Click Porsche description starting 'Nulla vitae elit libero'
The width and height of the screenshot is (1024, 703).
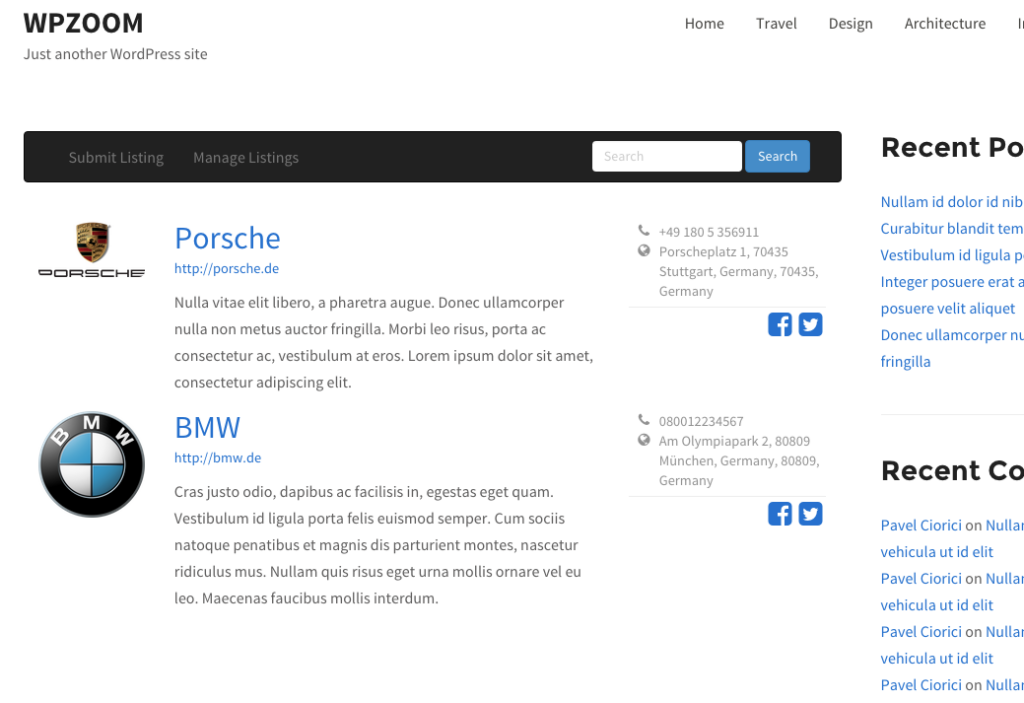(384, 342)
